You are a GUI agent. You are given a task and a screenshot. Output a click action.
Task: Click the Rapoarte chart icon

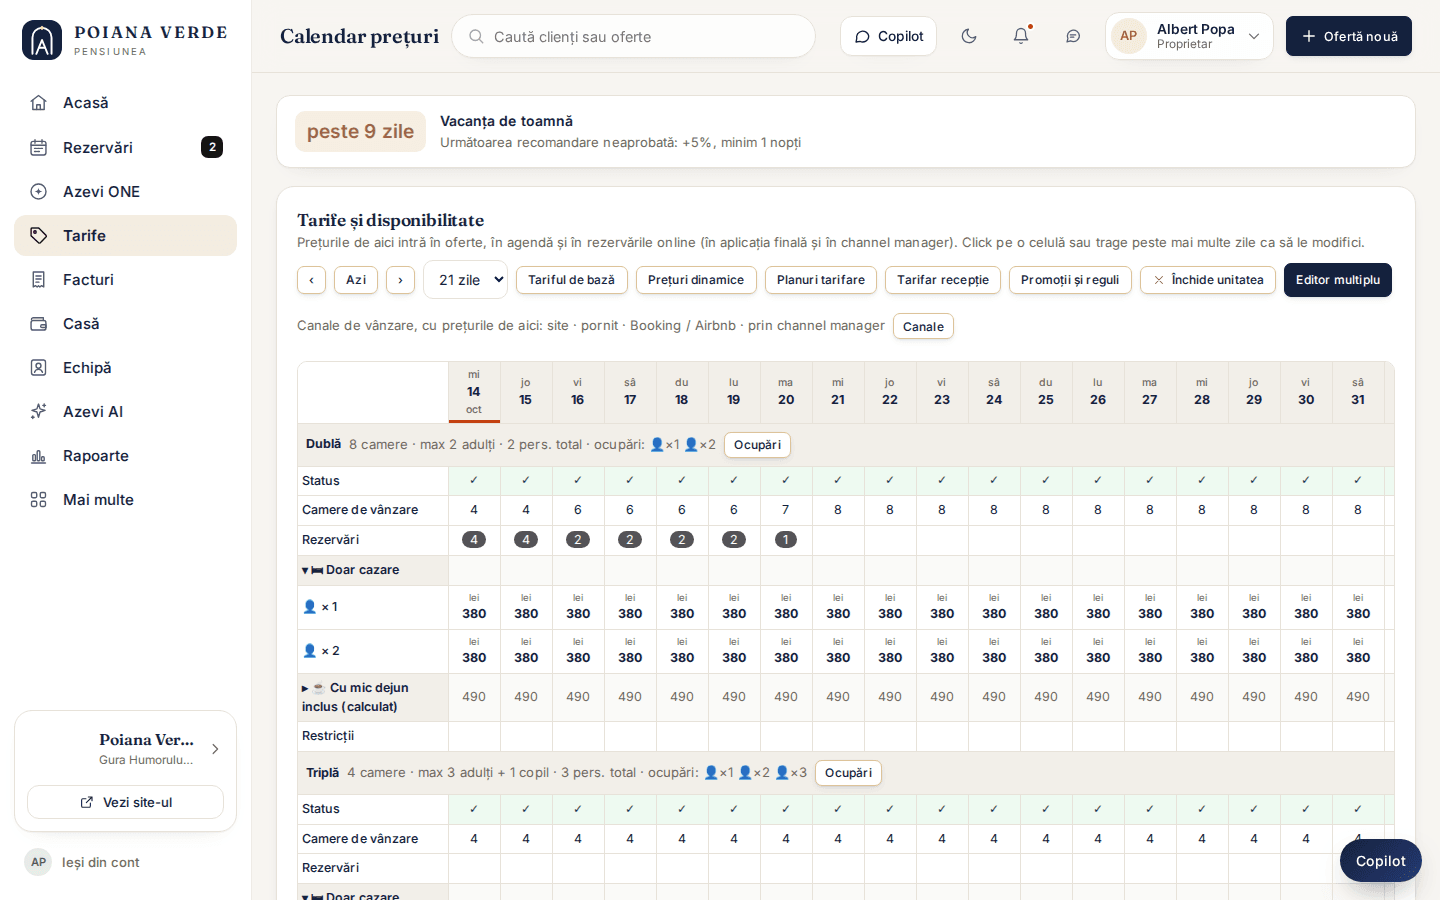click(x=38, y=455)
